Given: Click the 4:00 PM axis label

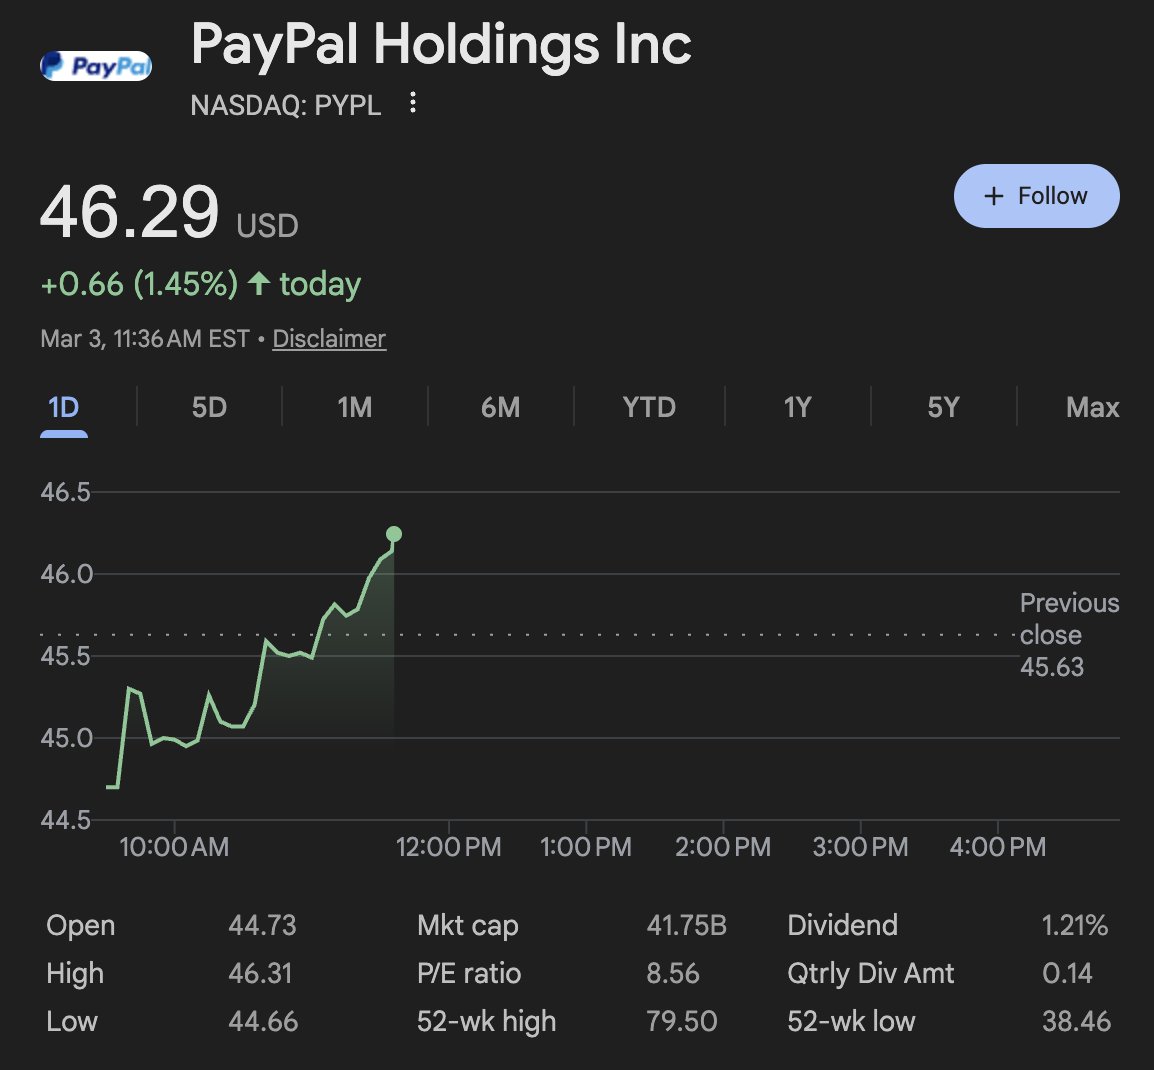Looking at the screenshot, I should [997, 846].
